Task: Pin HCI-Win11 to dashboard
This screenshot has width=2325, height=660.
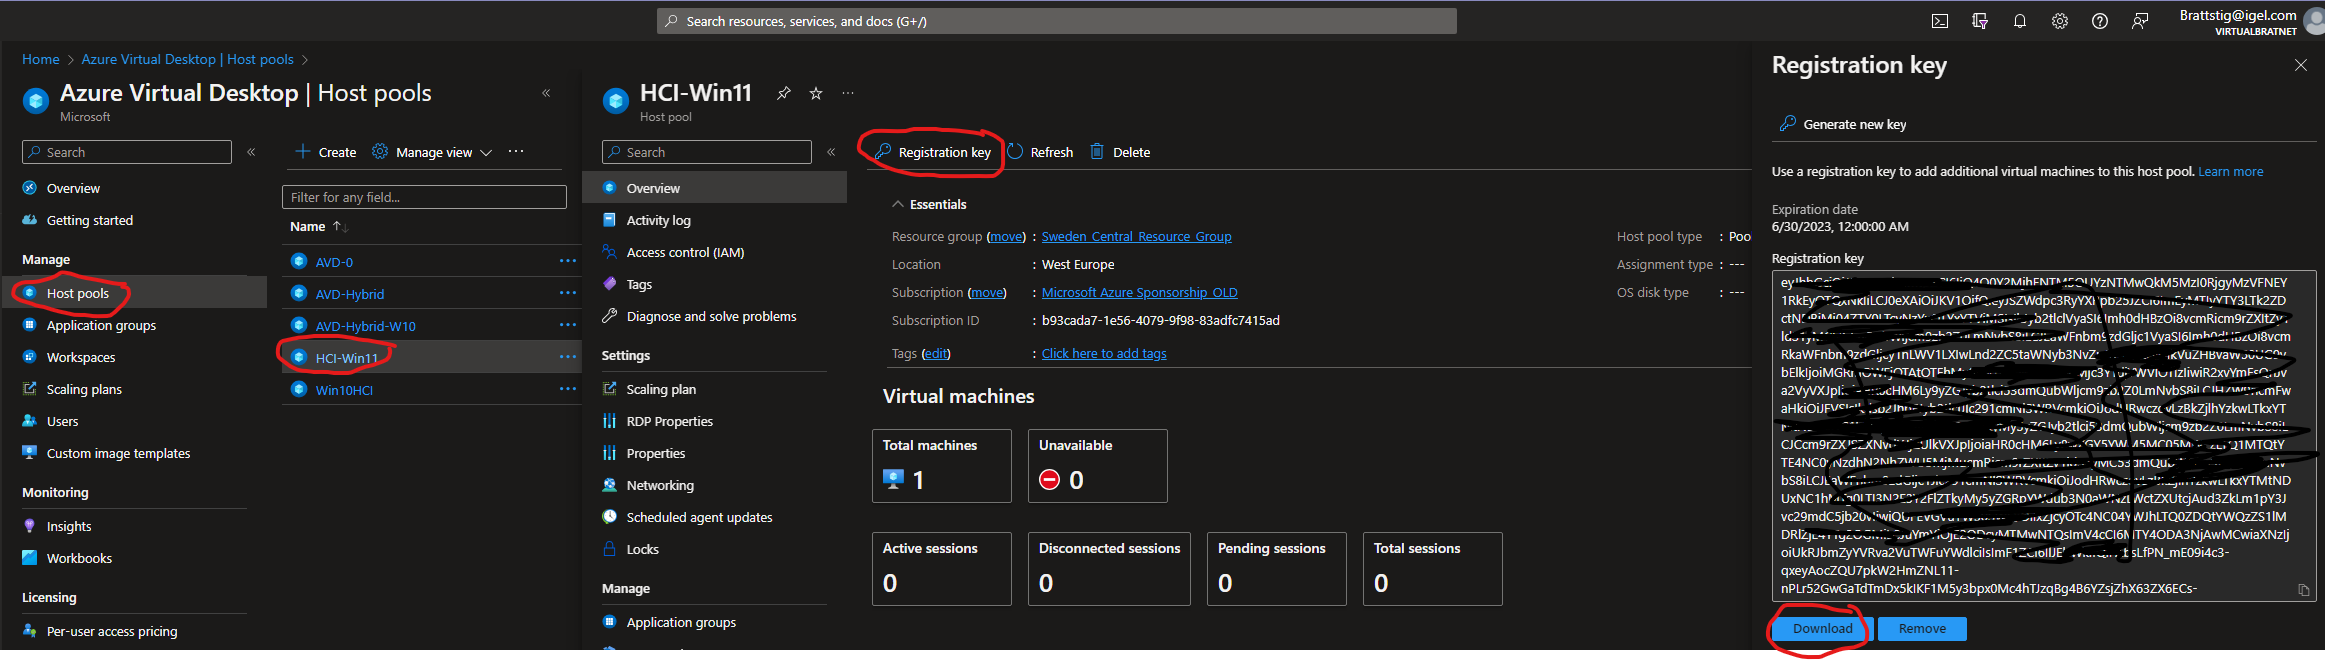Action: point(784,93)
